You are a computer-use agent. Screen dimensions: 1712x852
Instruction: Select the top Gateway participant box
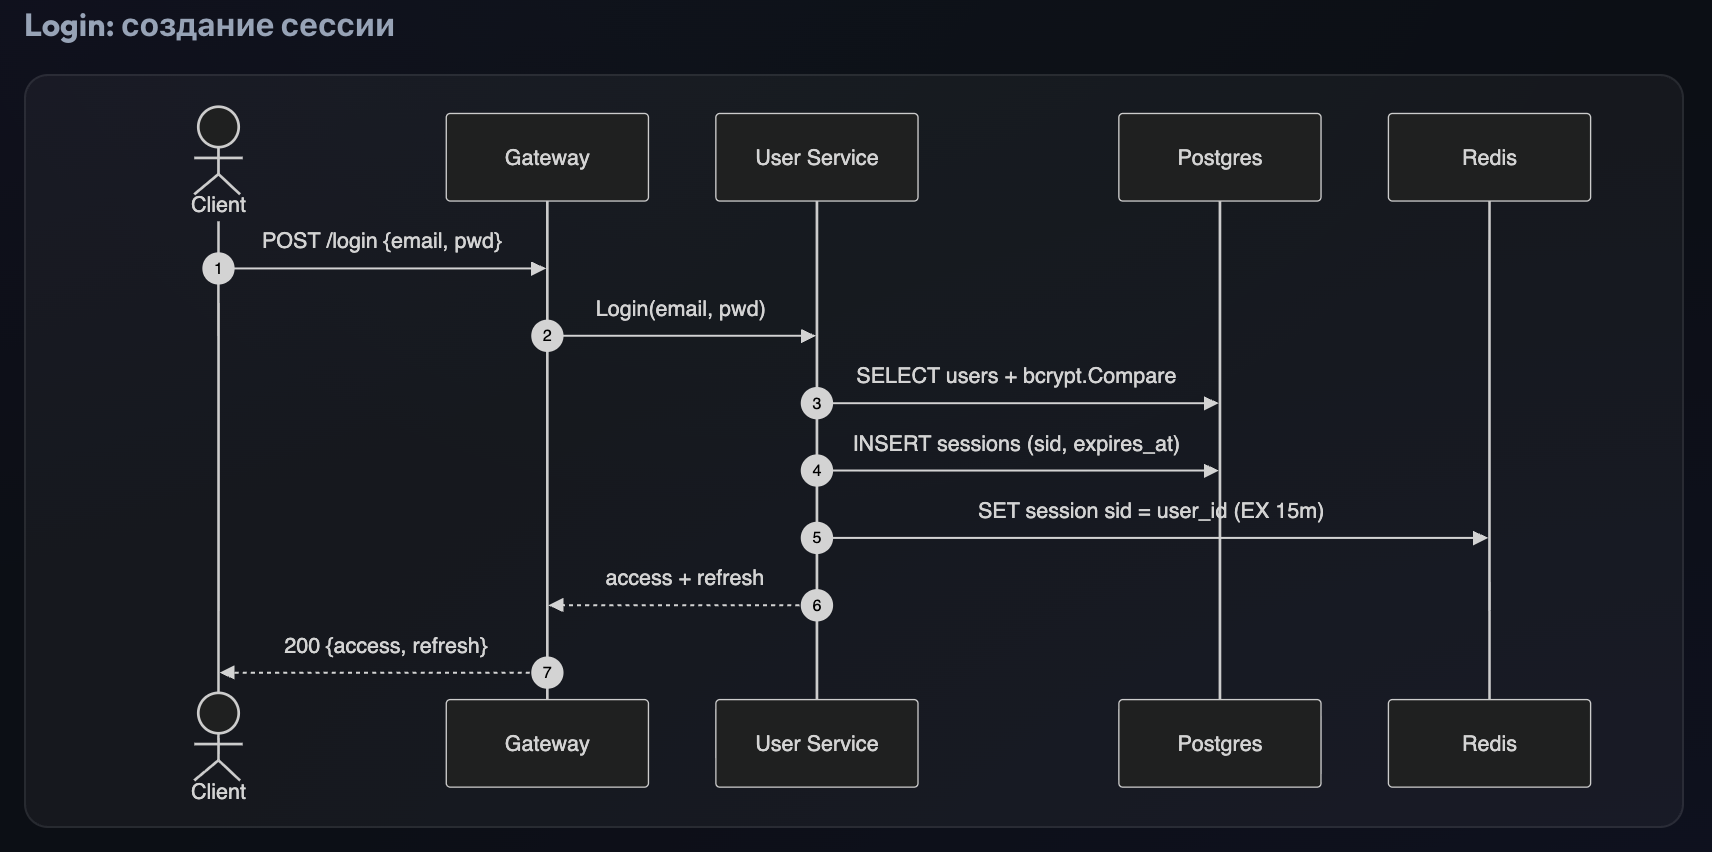(547, 157)
